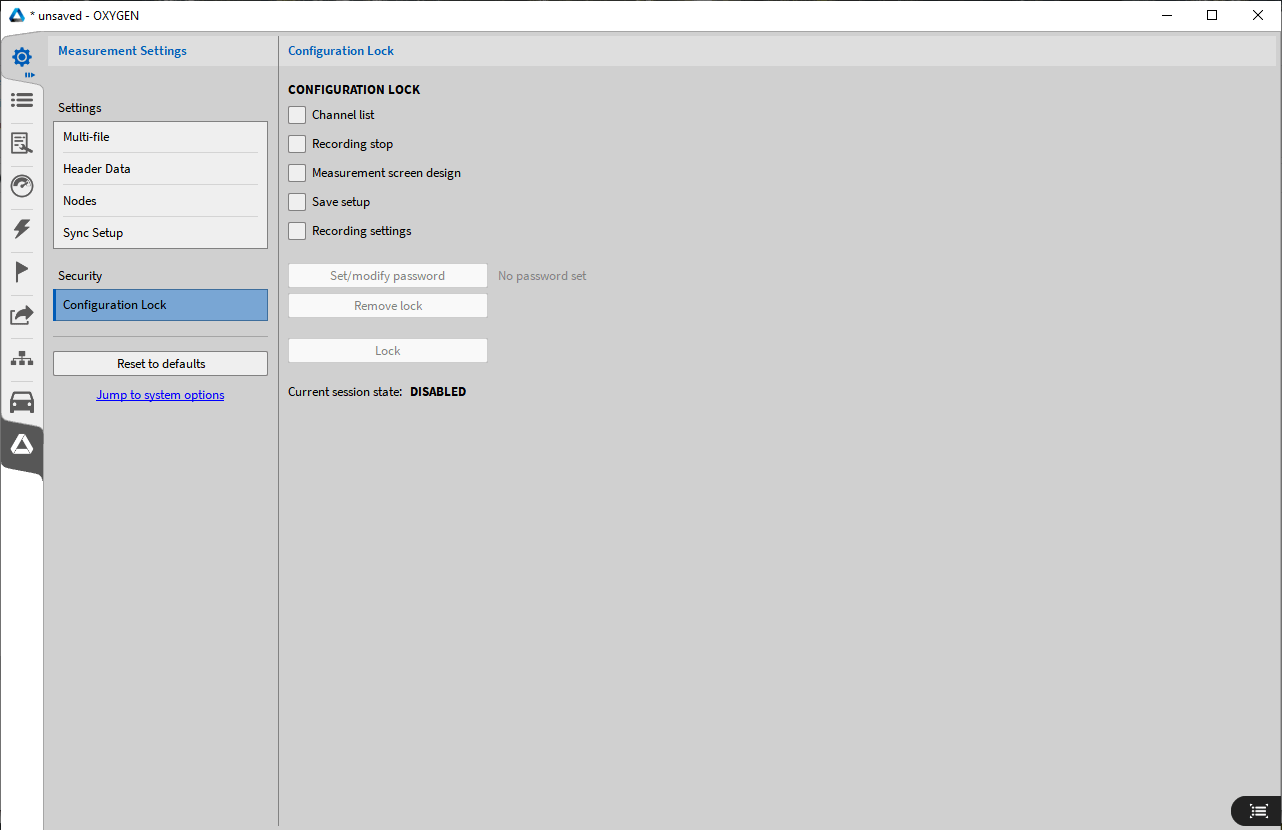Open the flag marker sidebar icon
This screenshot has height=830, width=1282.
click(22, 272)
